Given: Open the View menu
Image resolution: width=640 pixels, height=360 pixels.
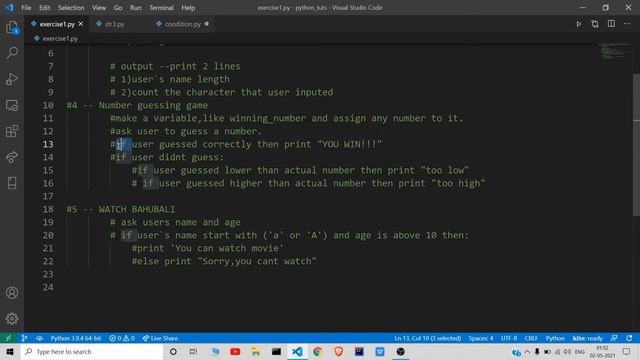Looking at the screenshot, I should [x=98, y=8].
